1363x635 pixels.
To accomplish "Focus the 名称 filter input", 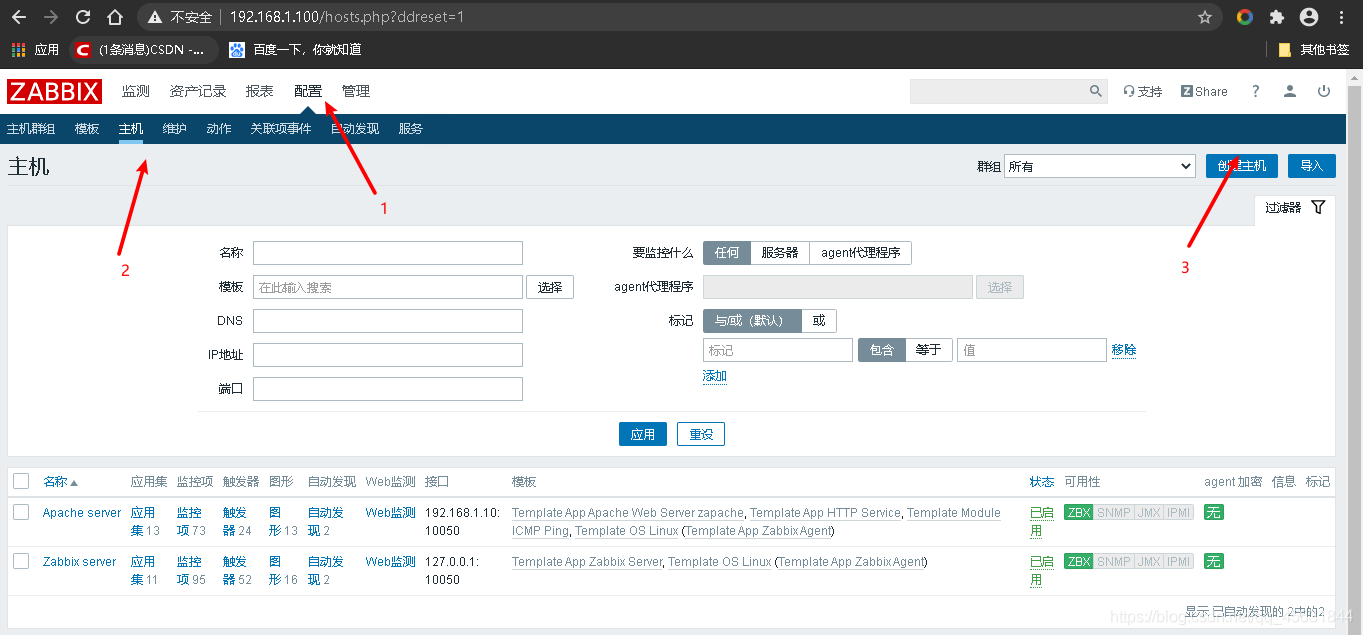I will (x=388, y=252).
